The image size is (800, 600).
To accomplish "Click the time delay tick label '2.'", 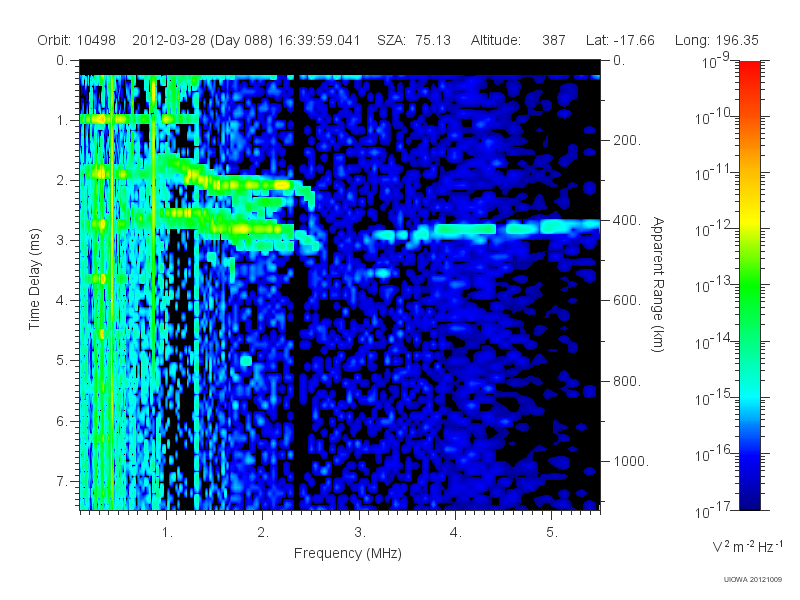I will pyautogui.click(x=62, y=181).
